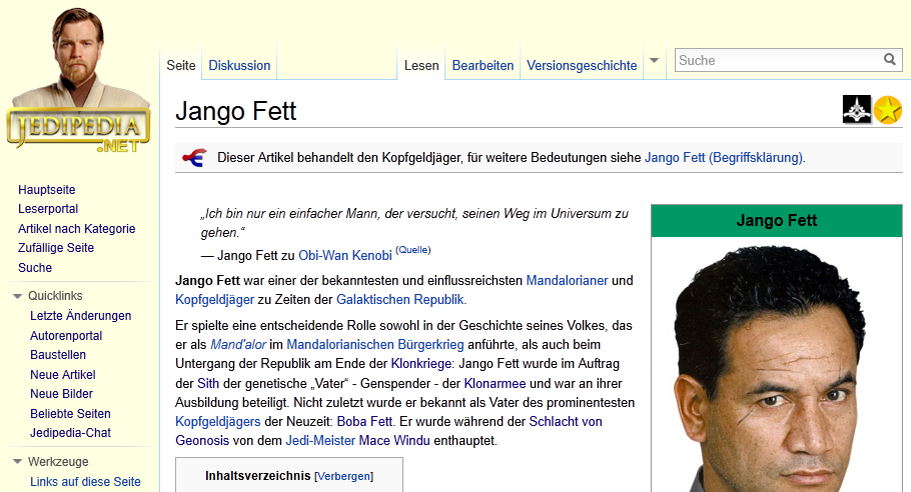Click the magnifier search icon

[890, 59]
